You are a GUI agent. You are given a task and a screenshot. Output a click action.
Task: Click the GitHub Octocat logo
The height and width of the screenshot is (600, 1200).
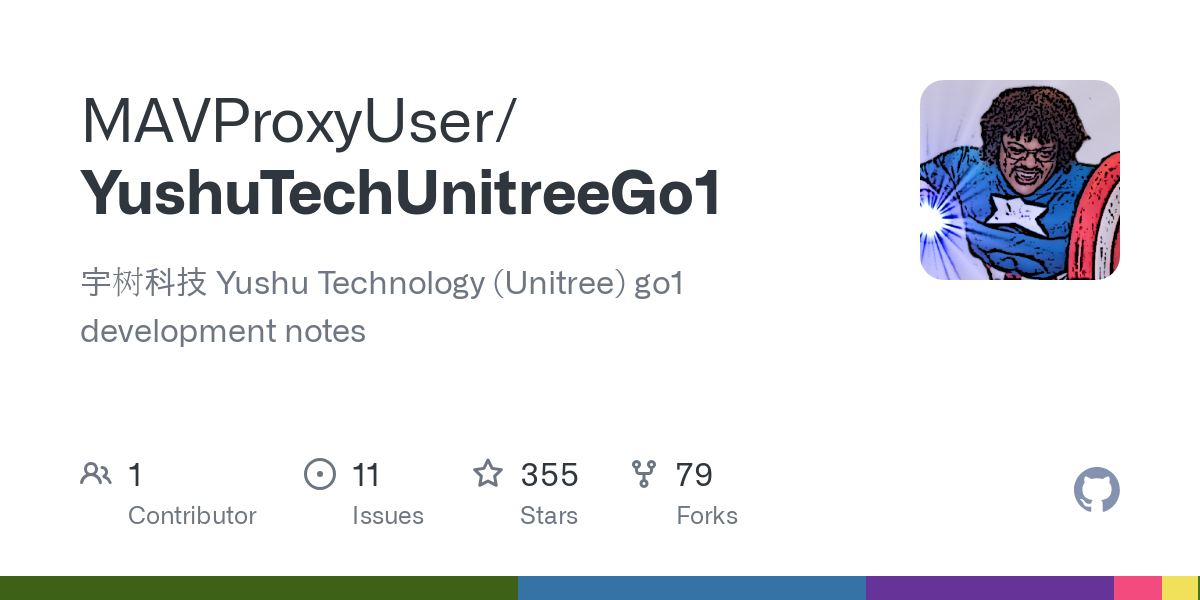[x=1096, y=491]
